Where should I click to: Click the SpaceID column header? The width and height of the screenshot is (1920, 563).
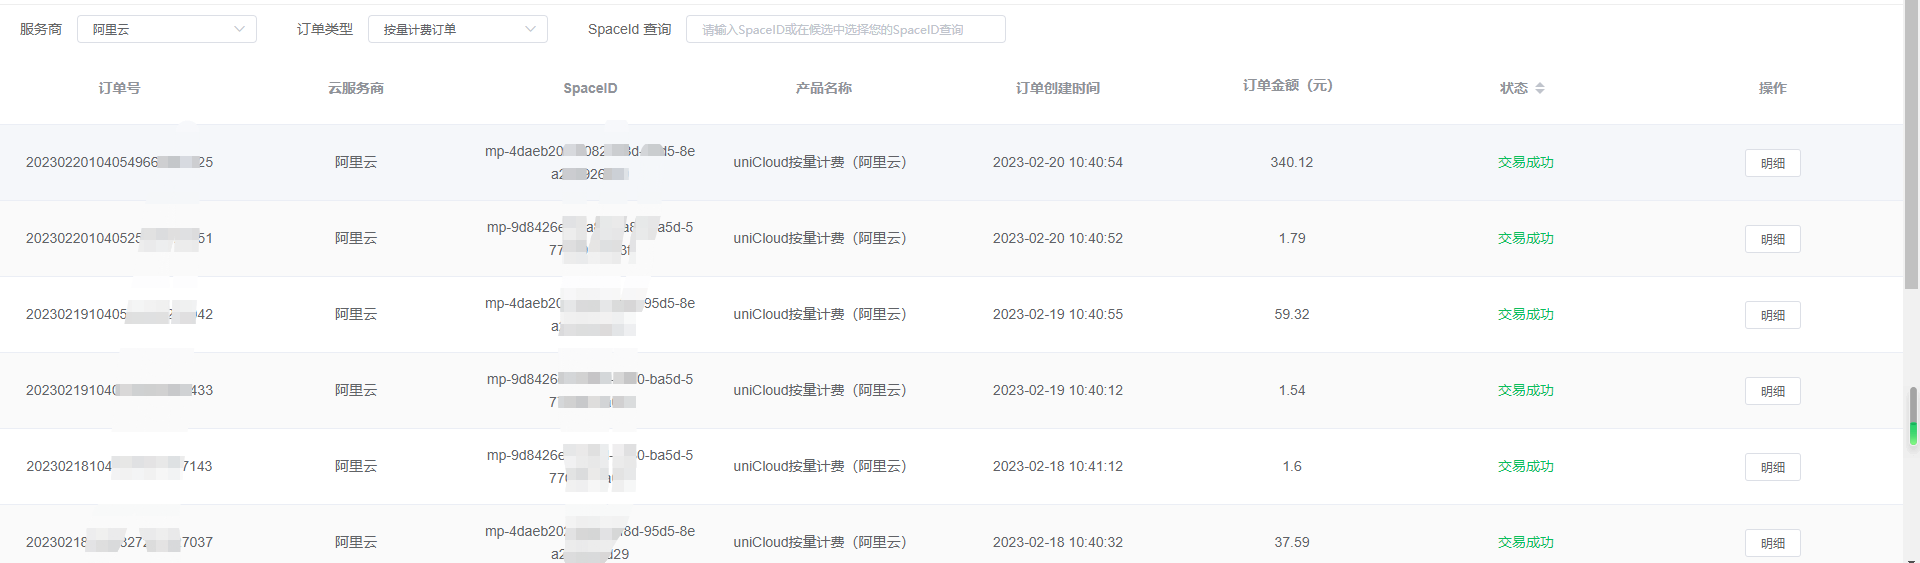590,88
